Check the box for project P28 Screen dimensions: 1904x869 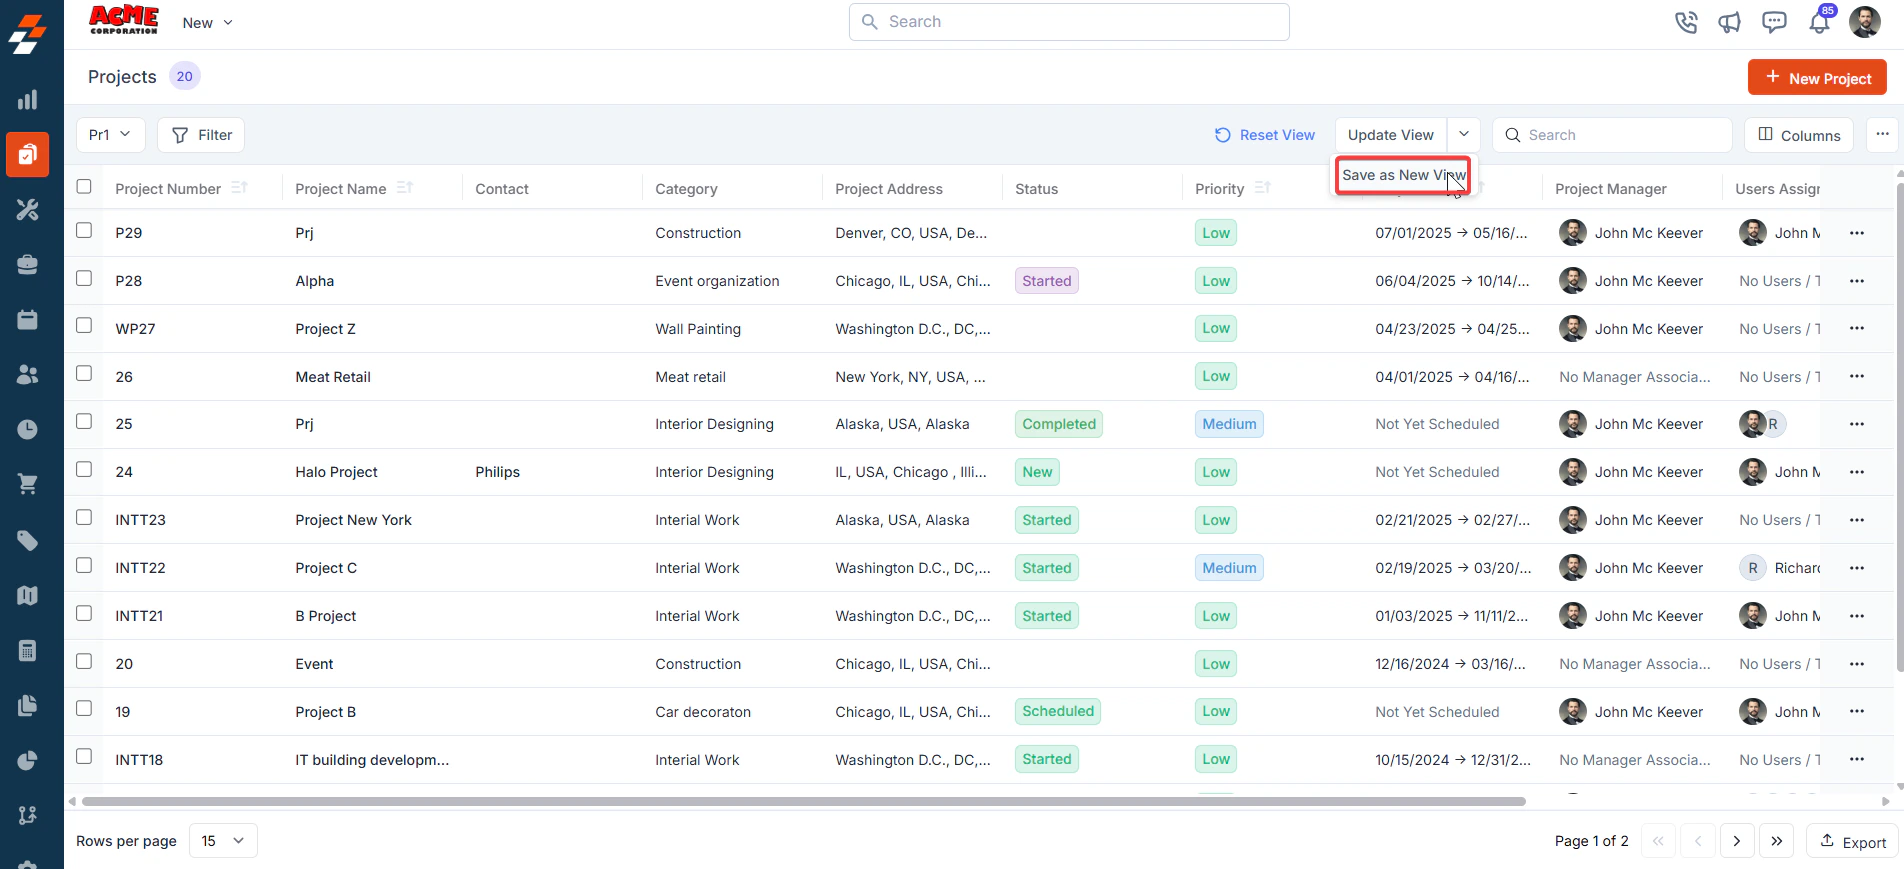pyautogui.click(x=84, y=278)
